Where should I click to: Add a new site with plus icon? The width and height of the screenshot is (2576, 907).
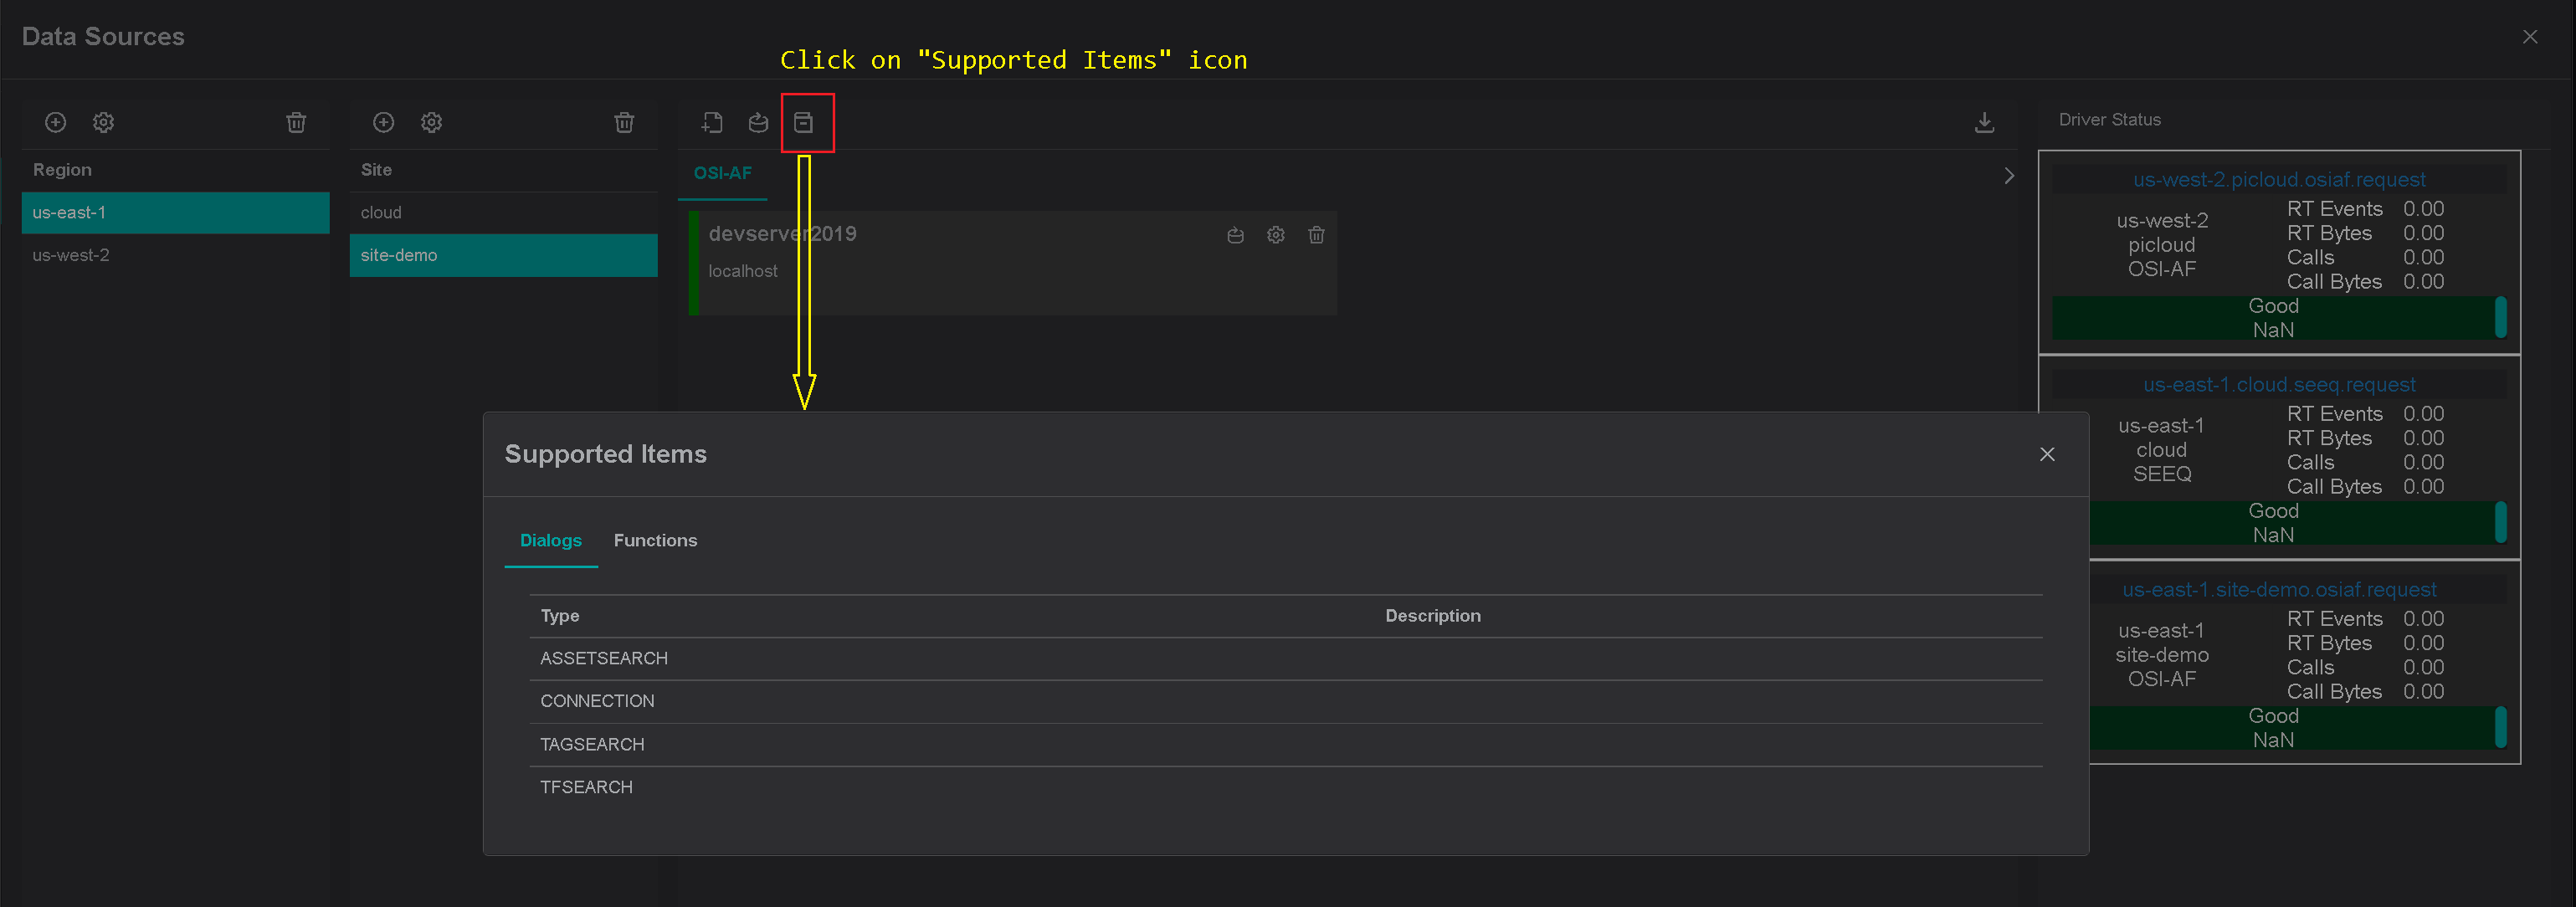click(x=384, y=122)
